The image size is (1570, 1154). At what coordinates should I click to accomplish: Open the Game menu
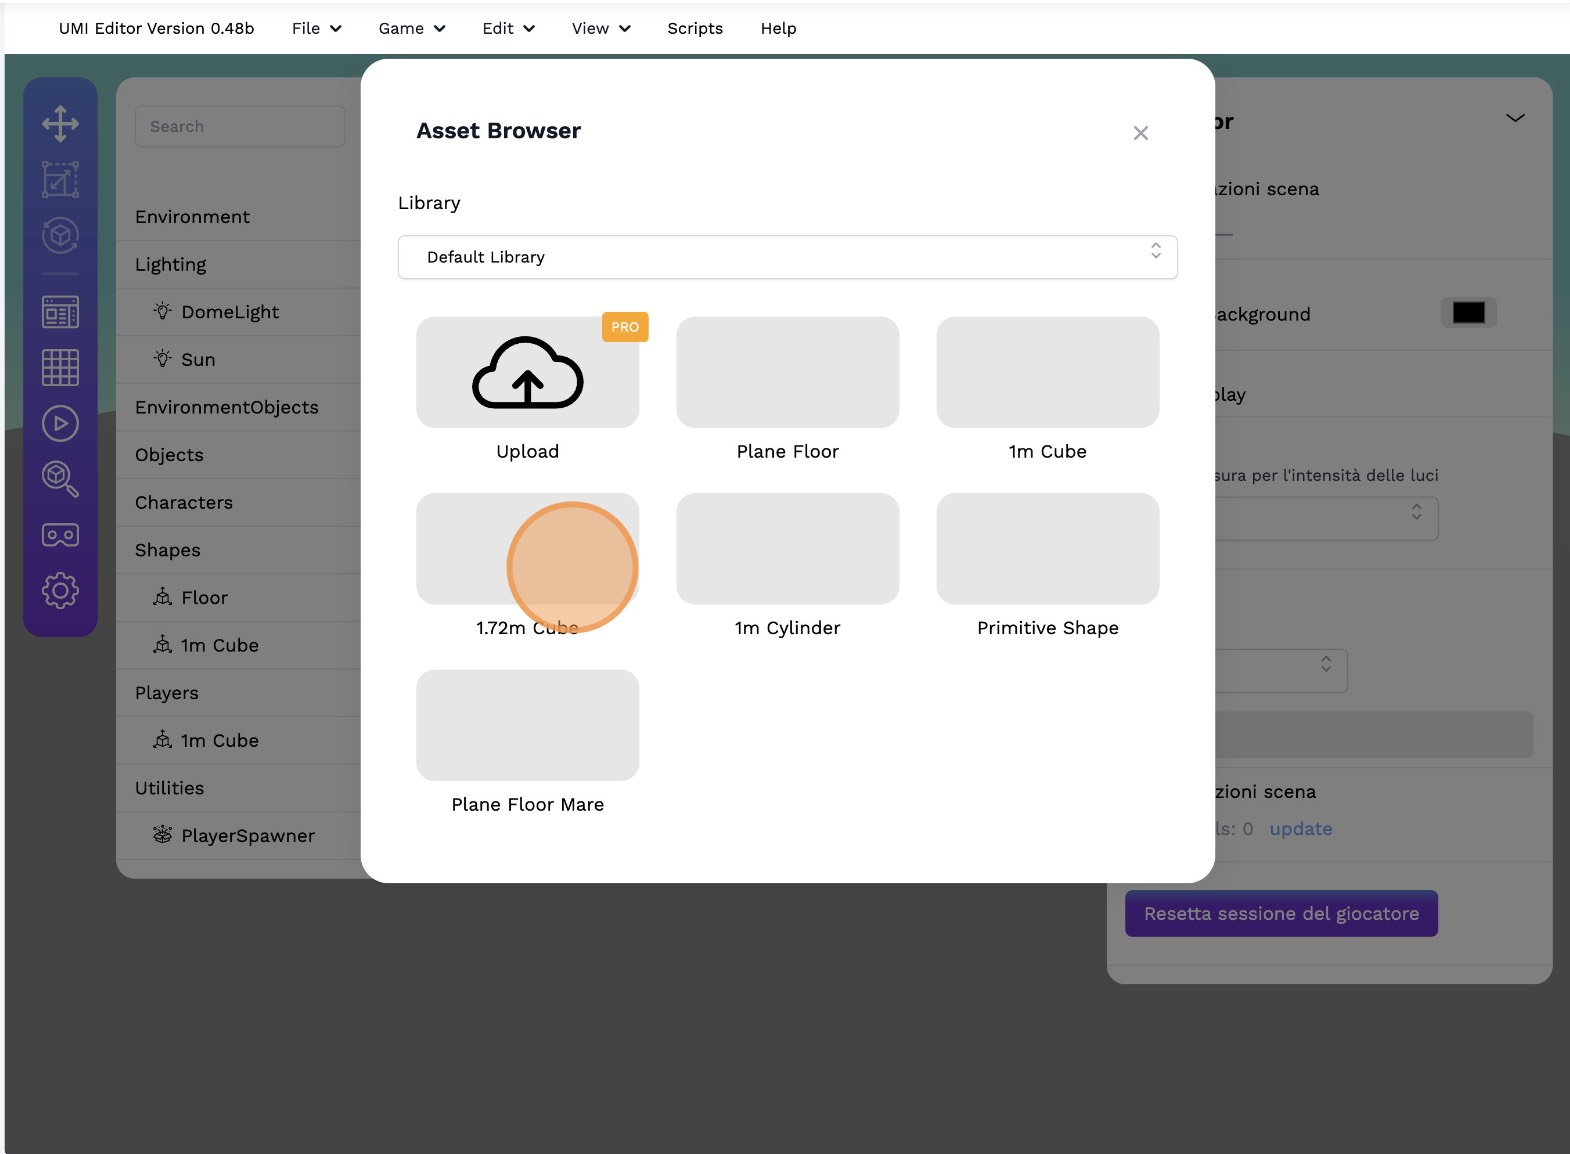[x=411, y=28]
